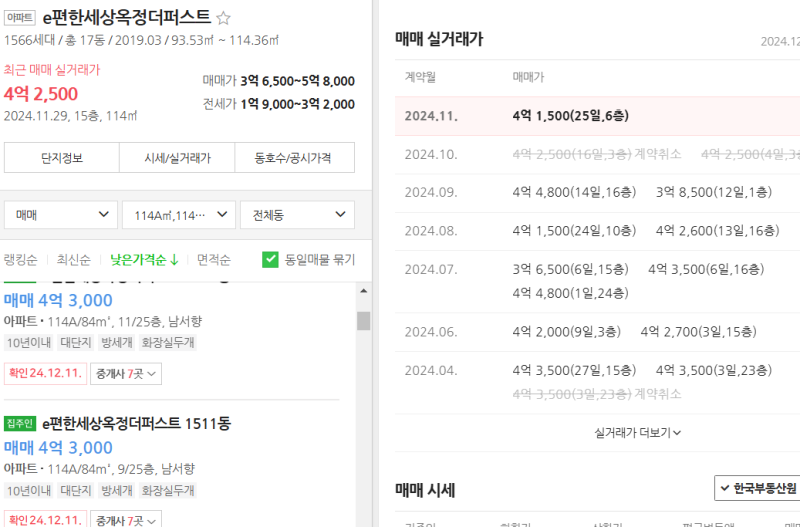The image size is (800, 527).
Task: Click 3억 8,500(12일,1층) transaction entry
Action: [714, 193]
